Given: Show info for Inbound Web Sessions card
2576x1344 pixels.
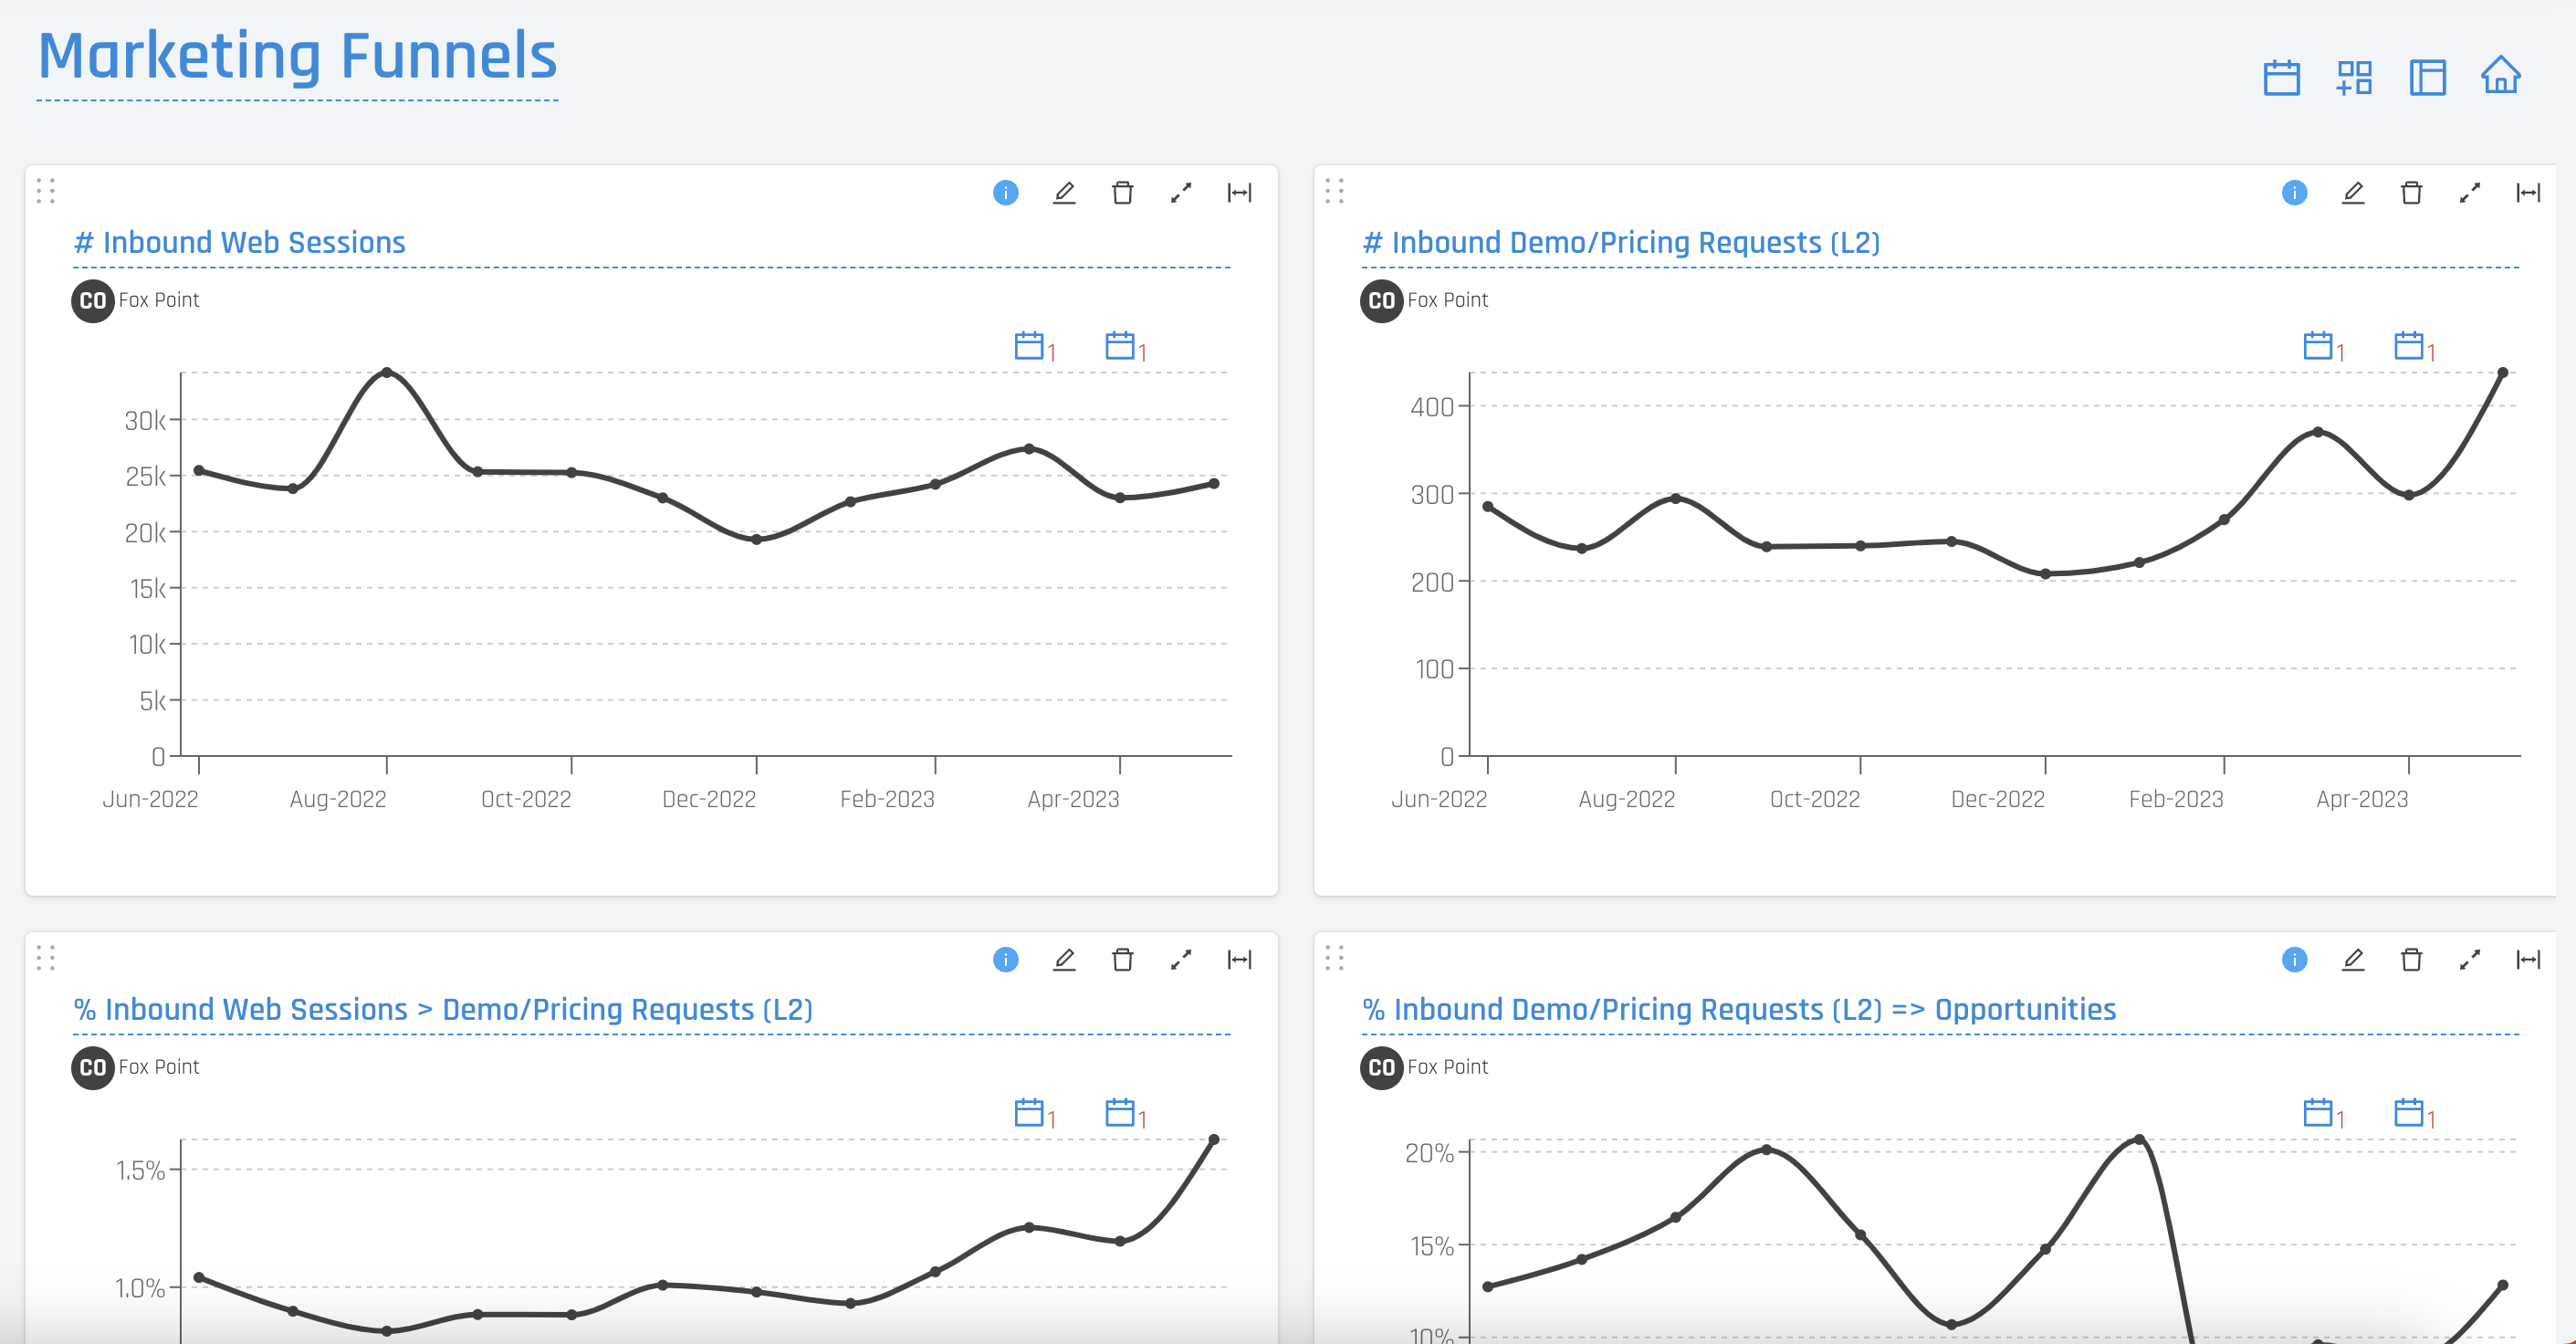Looking at the screenshot, I should point(1005,192).
